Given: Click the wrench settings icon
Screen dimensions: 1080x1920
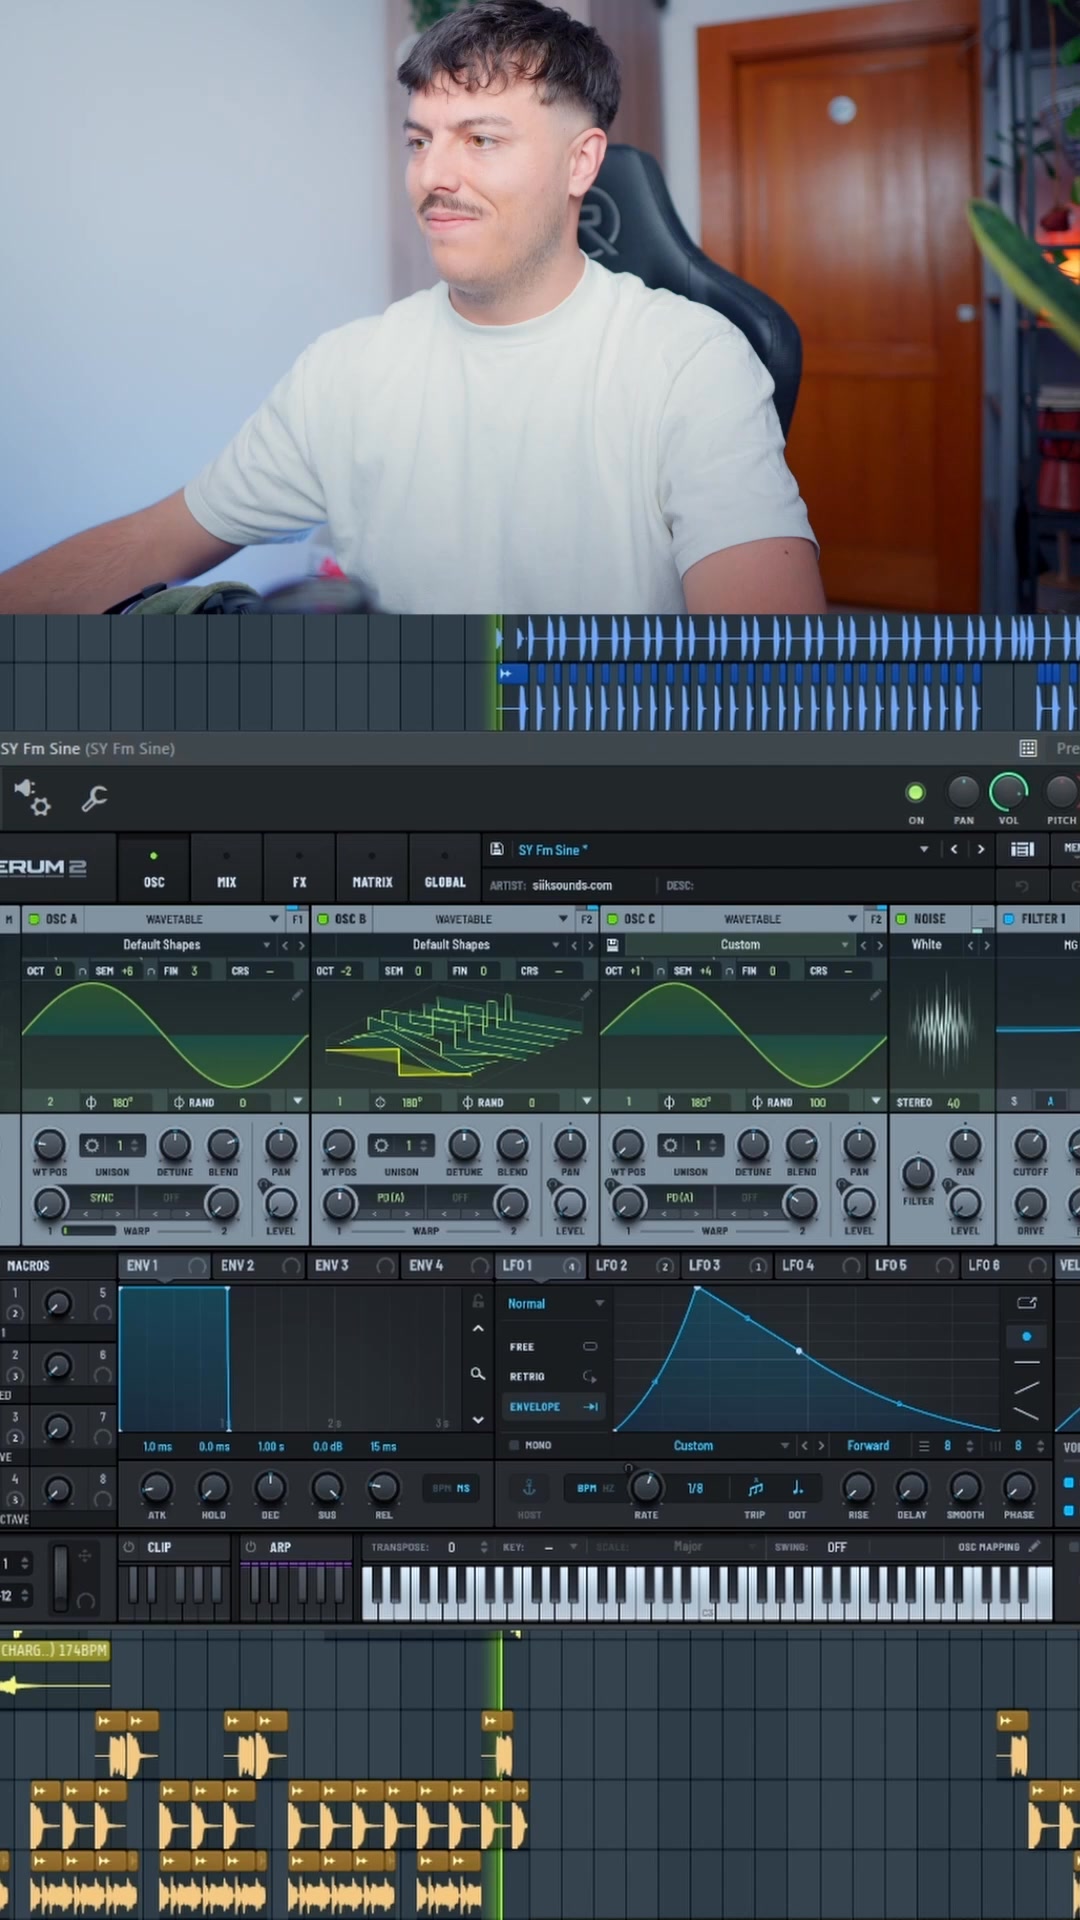Looking at the screenshot, I should point(94,798).
